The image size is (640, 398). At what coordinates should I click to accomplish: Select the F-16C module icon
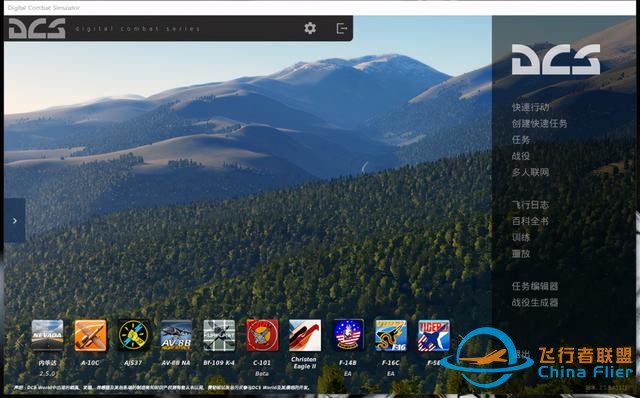[391, 335]
